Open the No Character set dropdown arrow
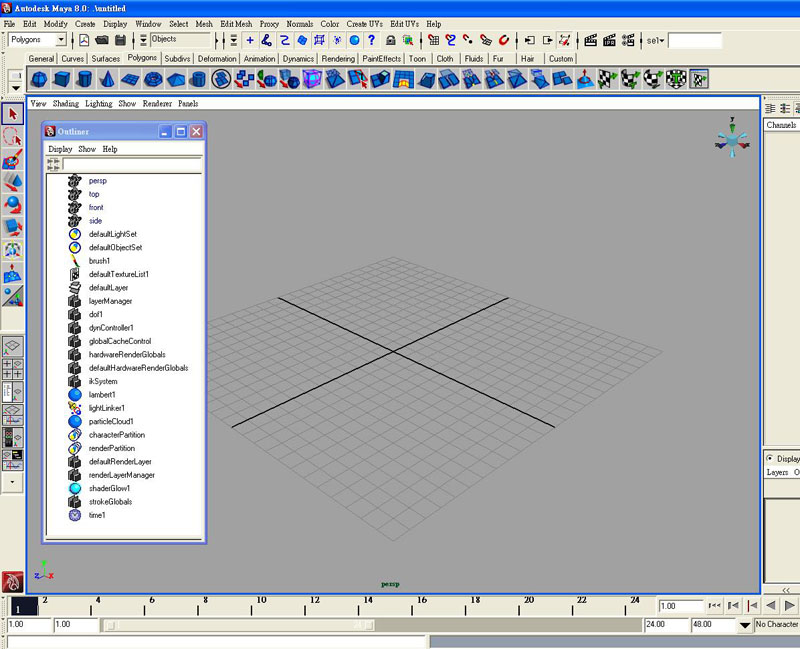The height and width of the screenshot is (649, 800). 745,625
